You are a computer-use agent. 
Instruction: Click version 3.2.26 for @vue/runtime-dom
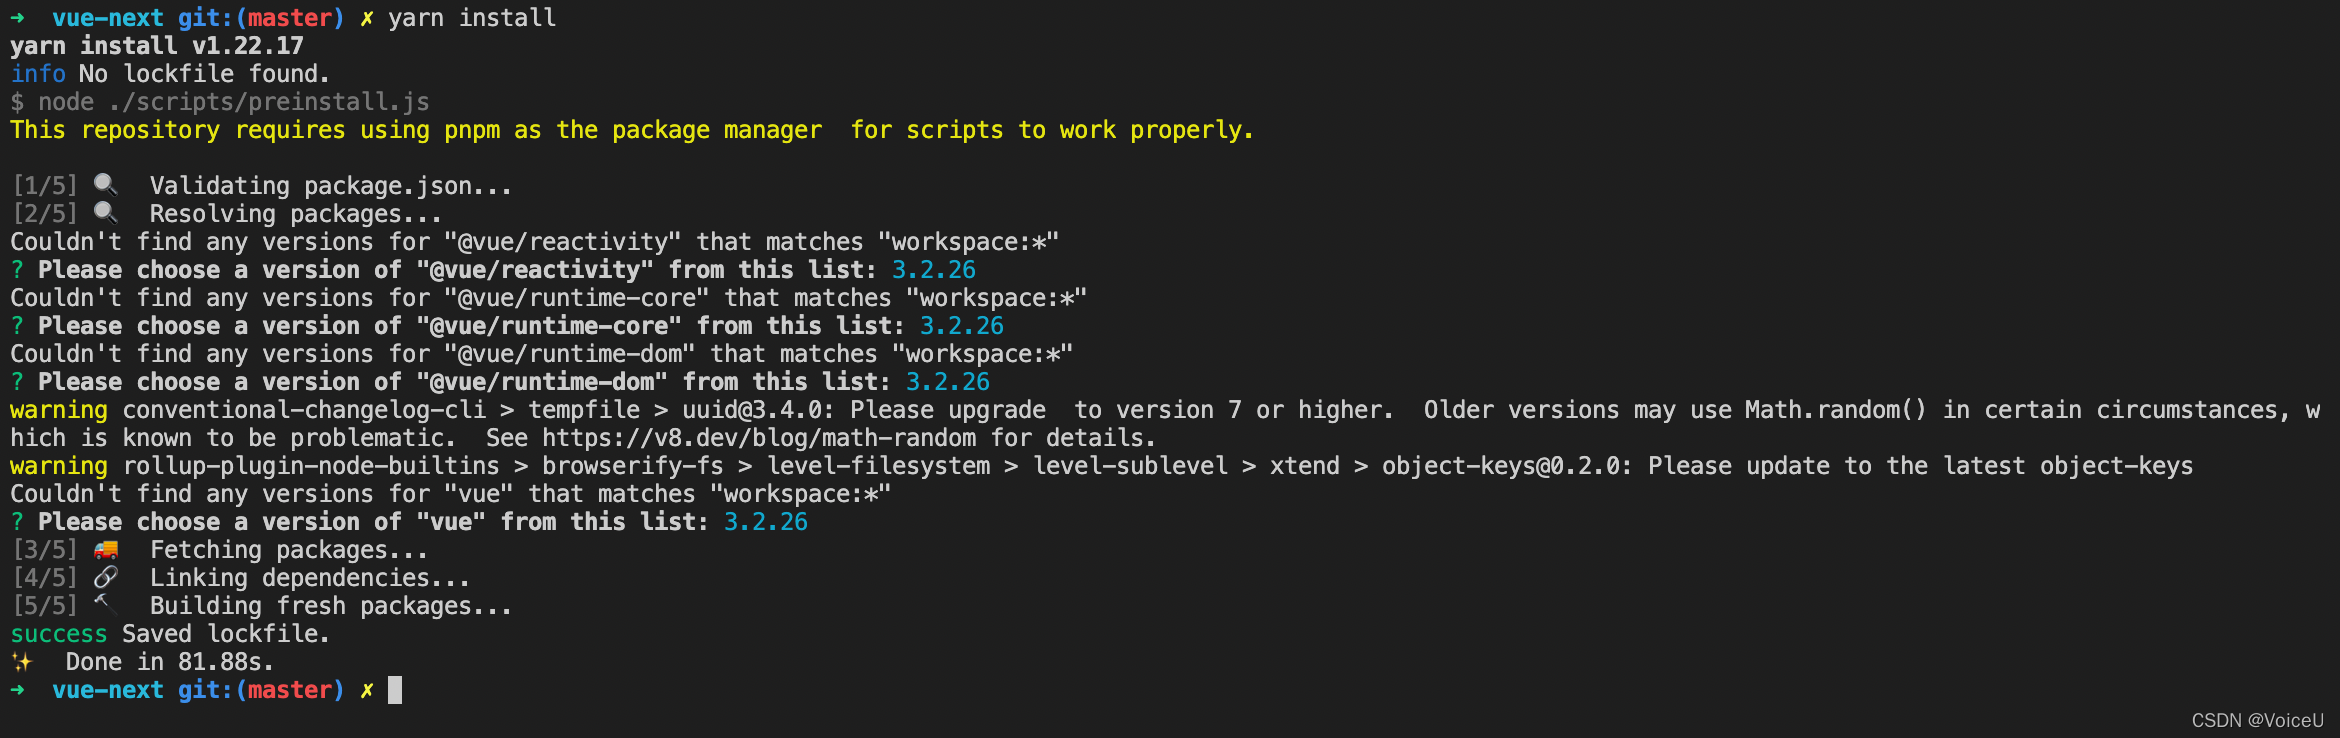948,382
